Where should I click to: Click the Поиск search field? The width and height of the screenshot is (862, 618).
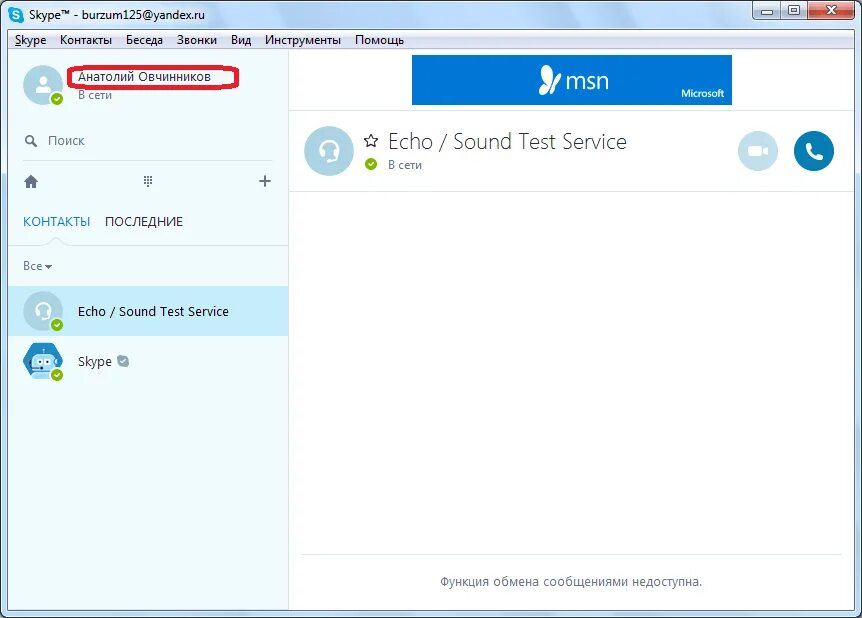tap(148, 141)
